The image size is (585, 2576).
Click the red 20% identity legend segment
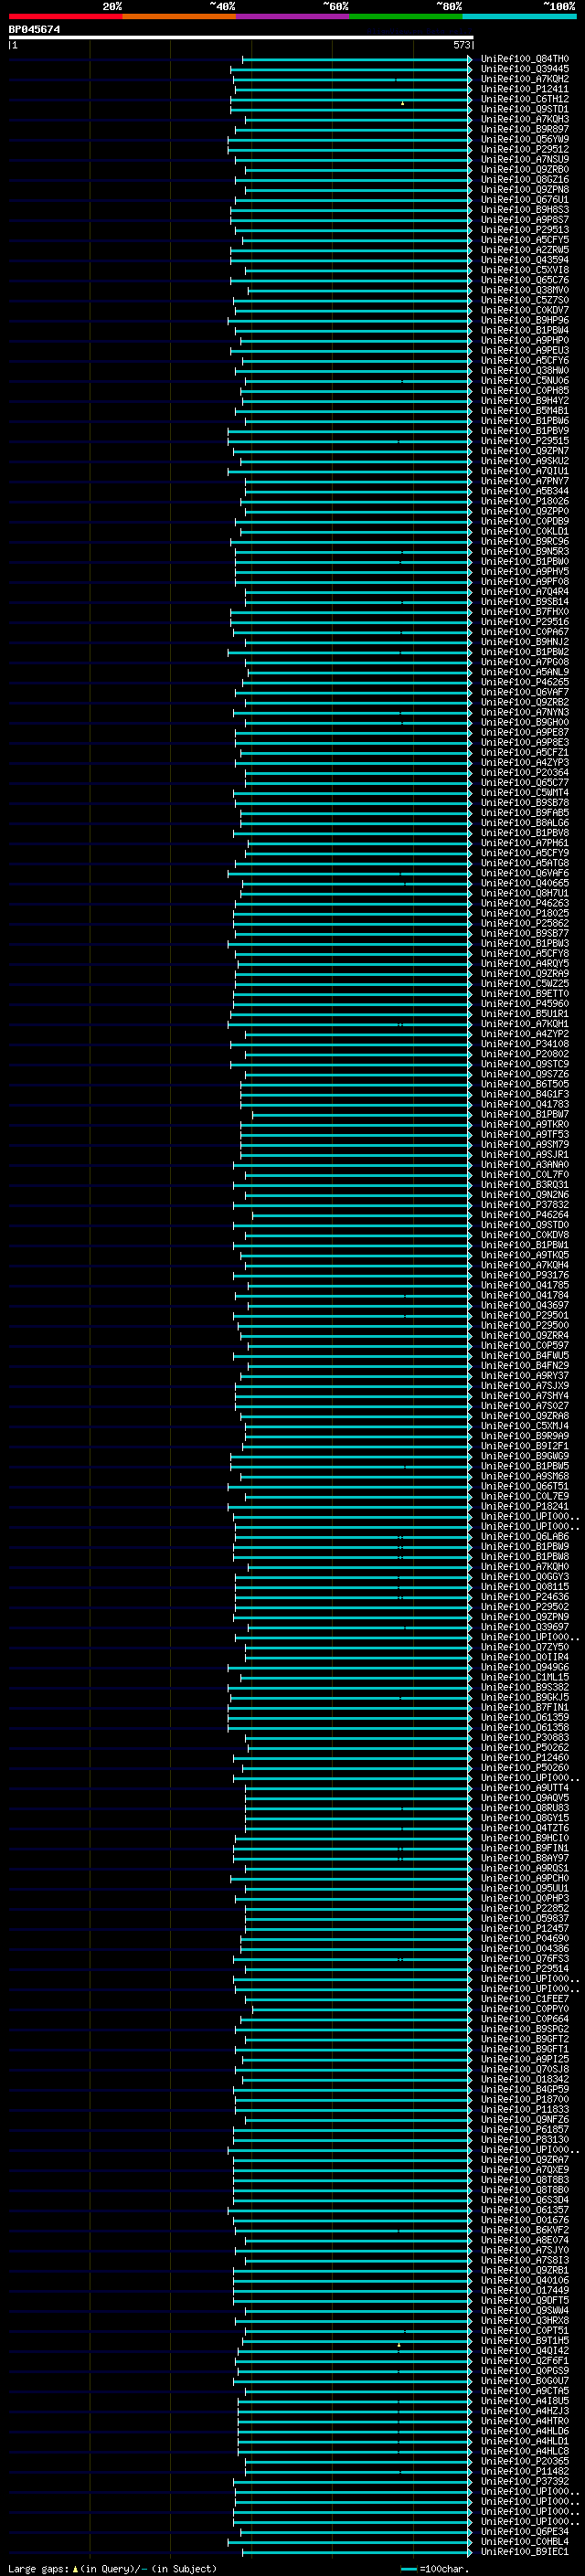pyautogui.click(x=65, y=16)
